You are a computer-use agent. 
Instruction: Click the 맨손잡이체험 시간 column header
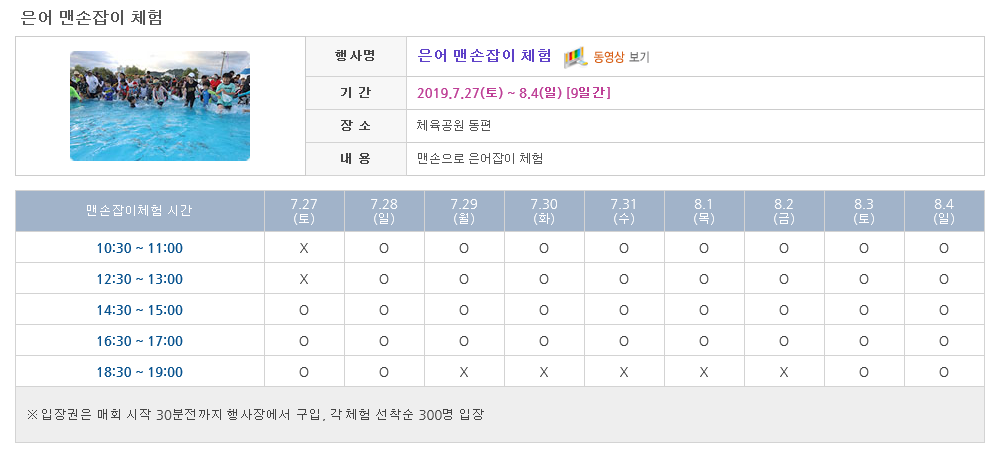(140, 211)
